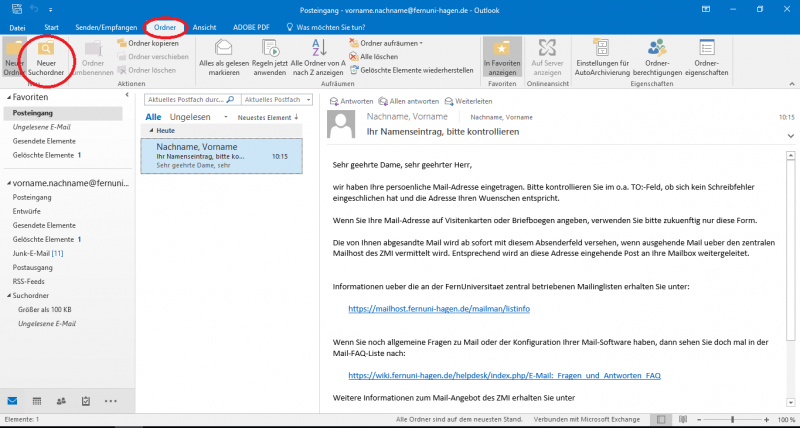
Task: Click the sender avatar picture
Action: (x=341, y=124)
